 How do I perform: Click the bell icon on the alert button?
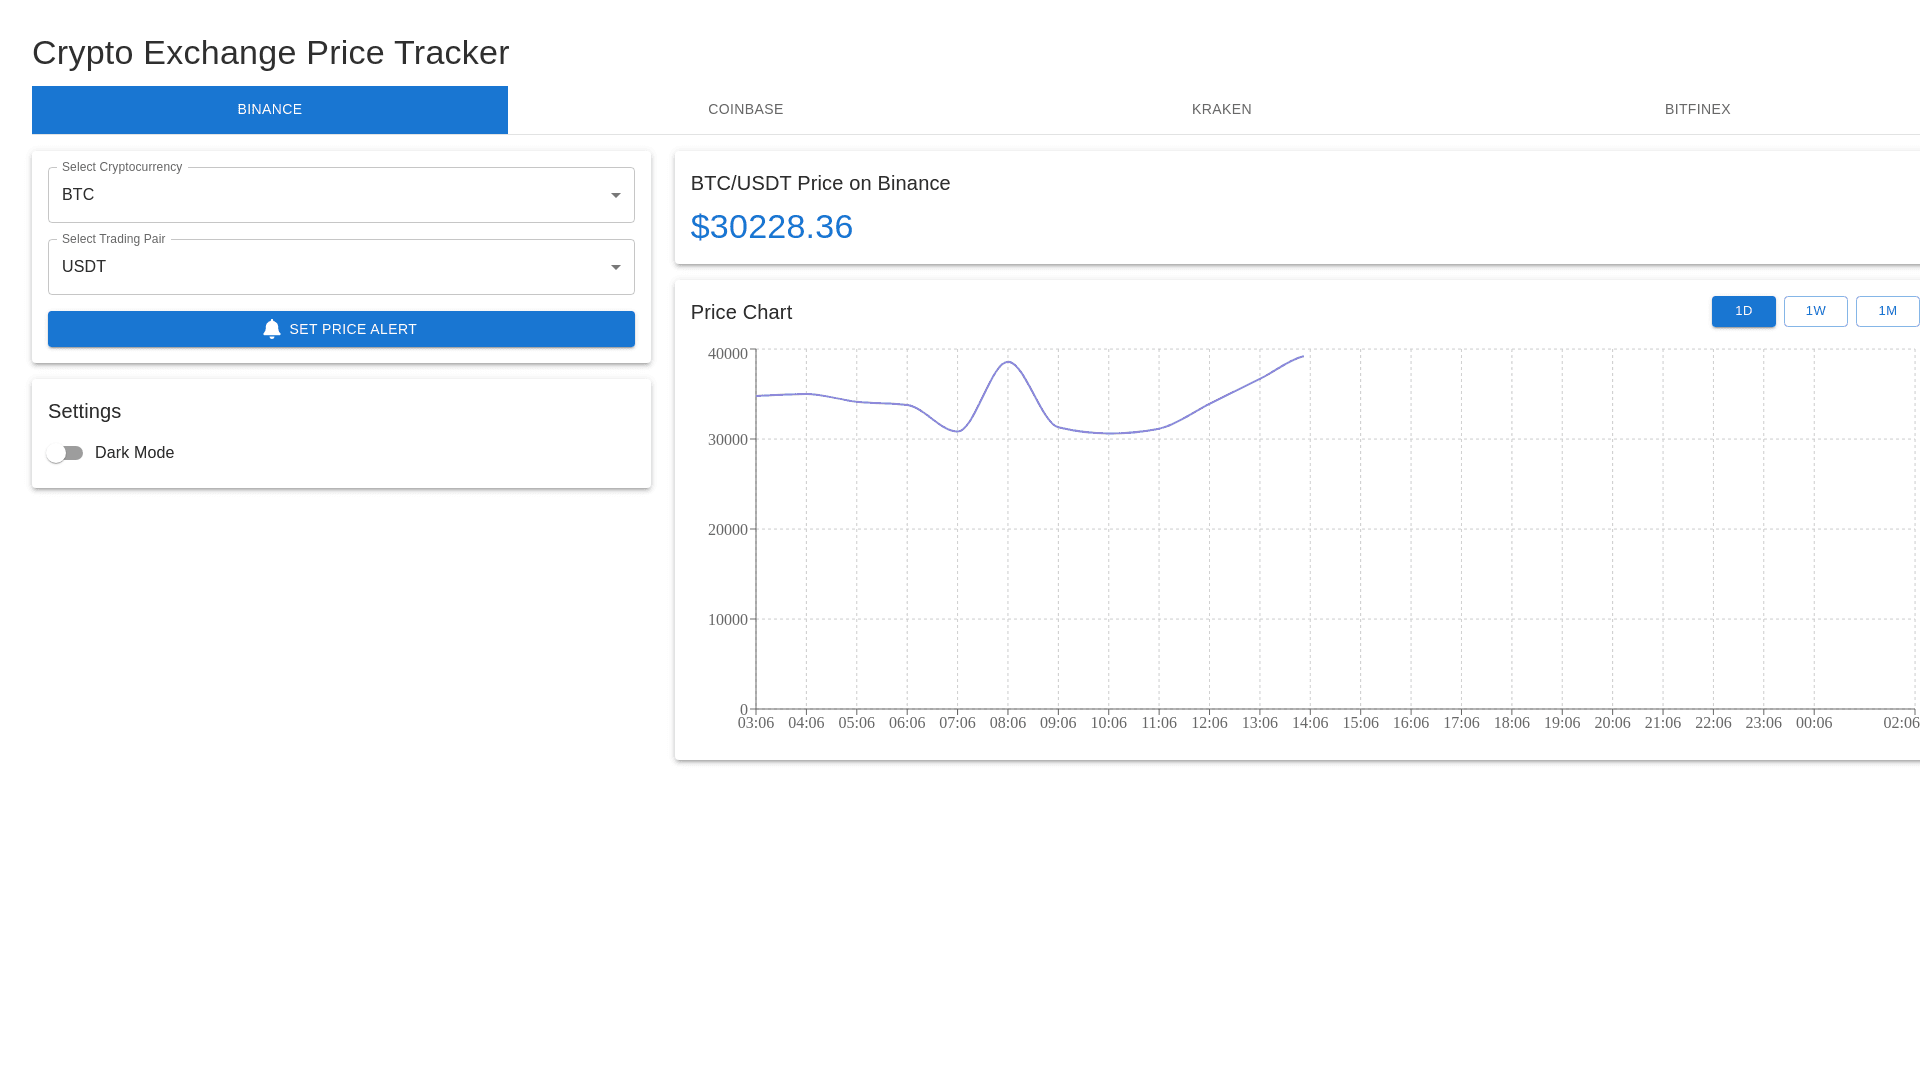(272, 329)
